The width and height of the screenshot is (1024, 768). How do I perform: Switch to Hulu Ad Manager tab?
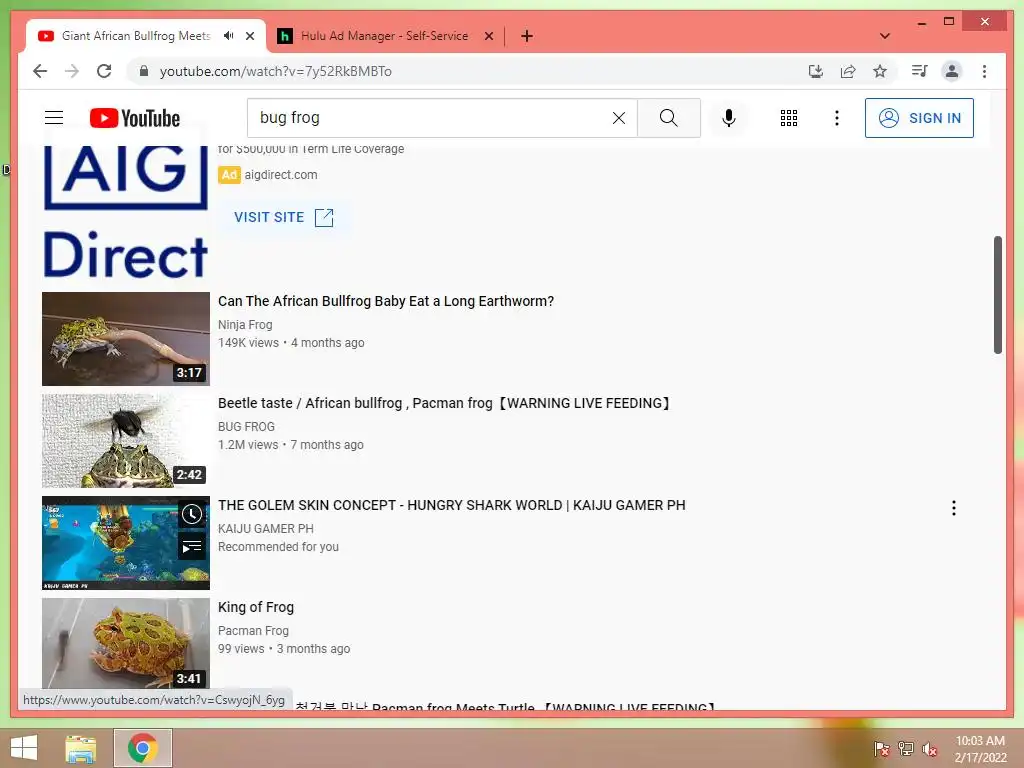(384, 36)
